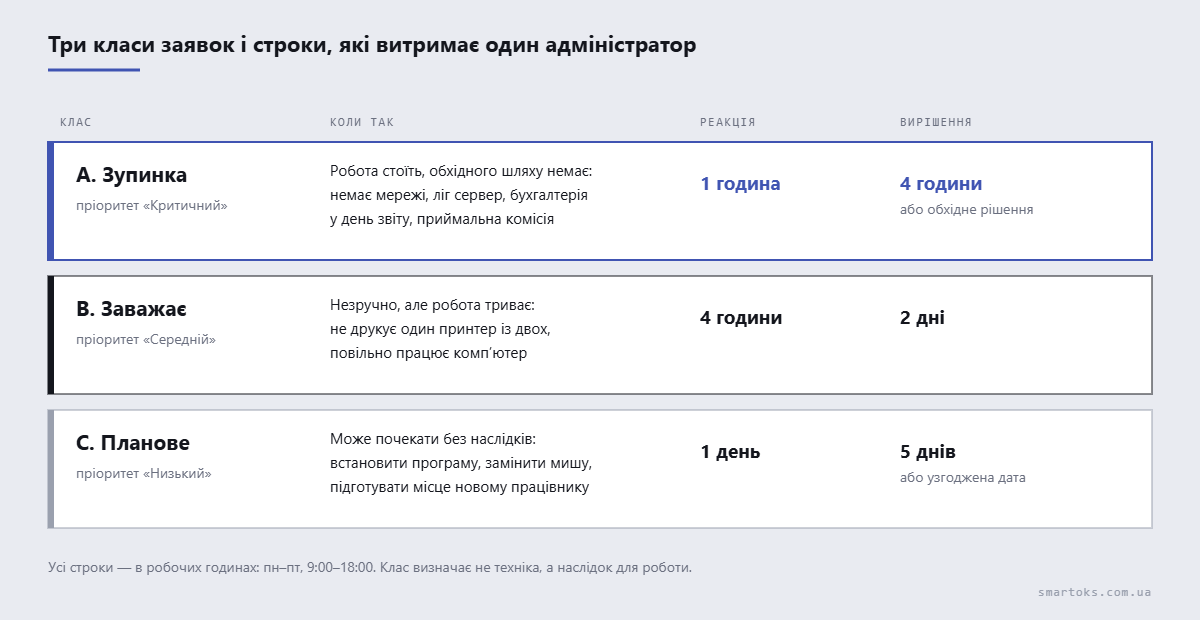Open the smartoks.com.ua link
The height and width of the screenshot is (620, 1200).
pos(1094,592)
